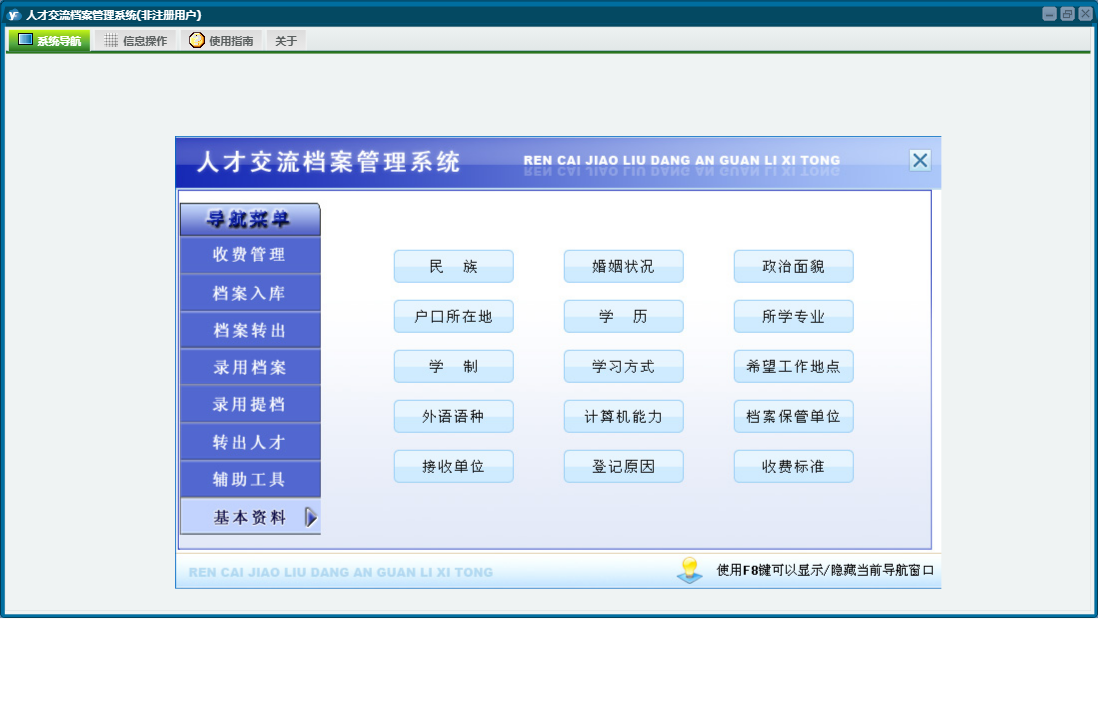Open the 使用指南 menu
This screenshot has width=1098, height=716.
coord(221,40)
